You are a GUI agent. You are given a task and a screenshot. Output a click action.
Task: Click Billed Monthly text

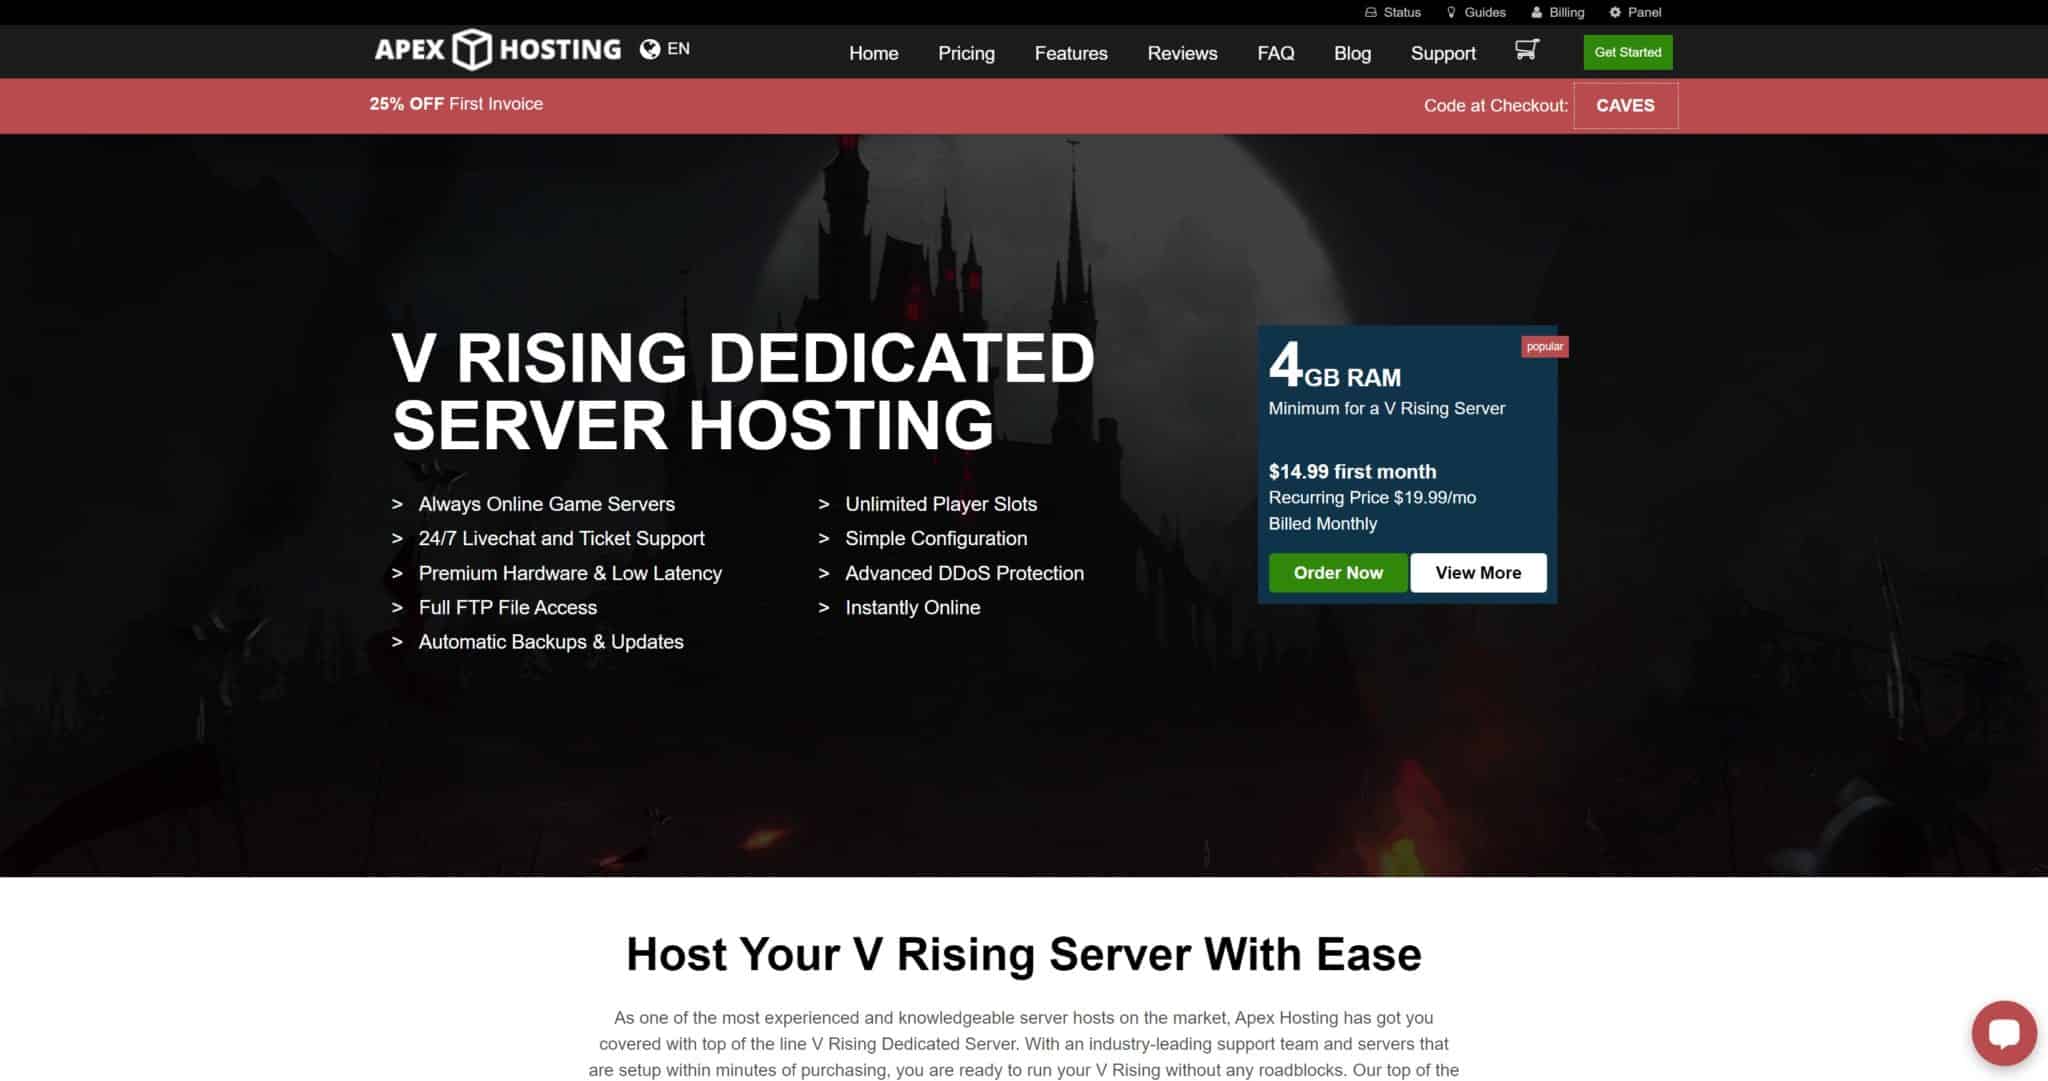pyautogui.click(x=1323, y=524)
